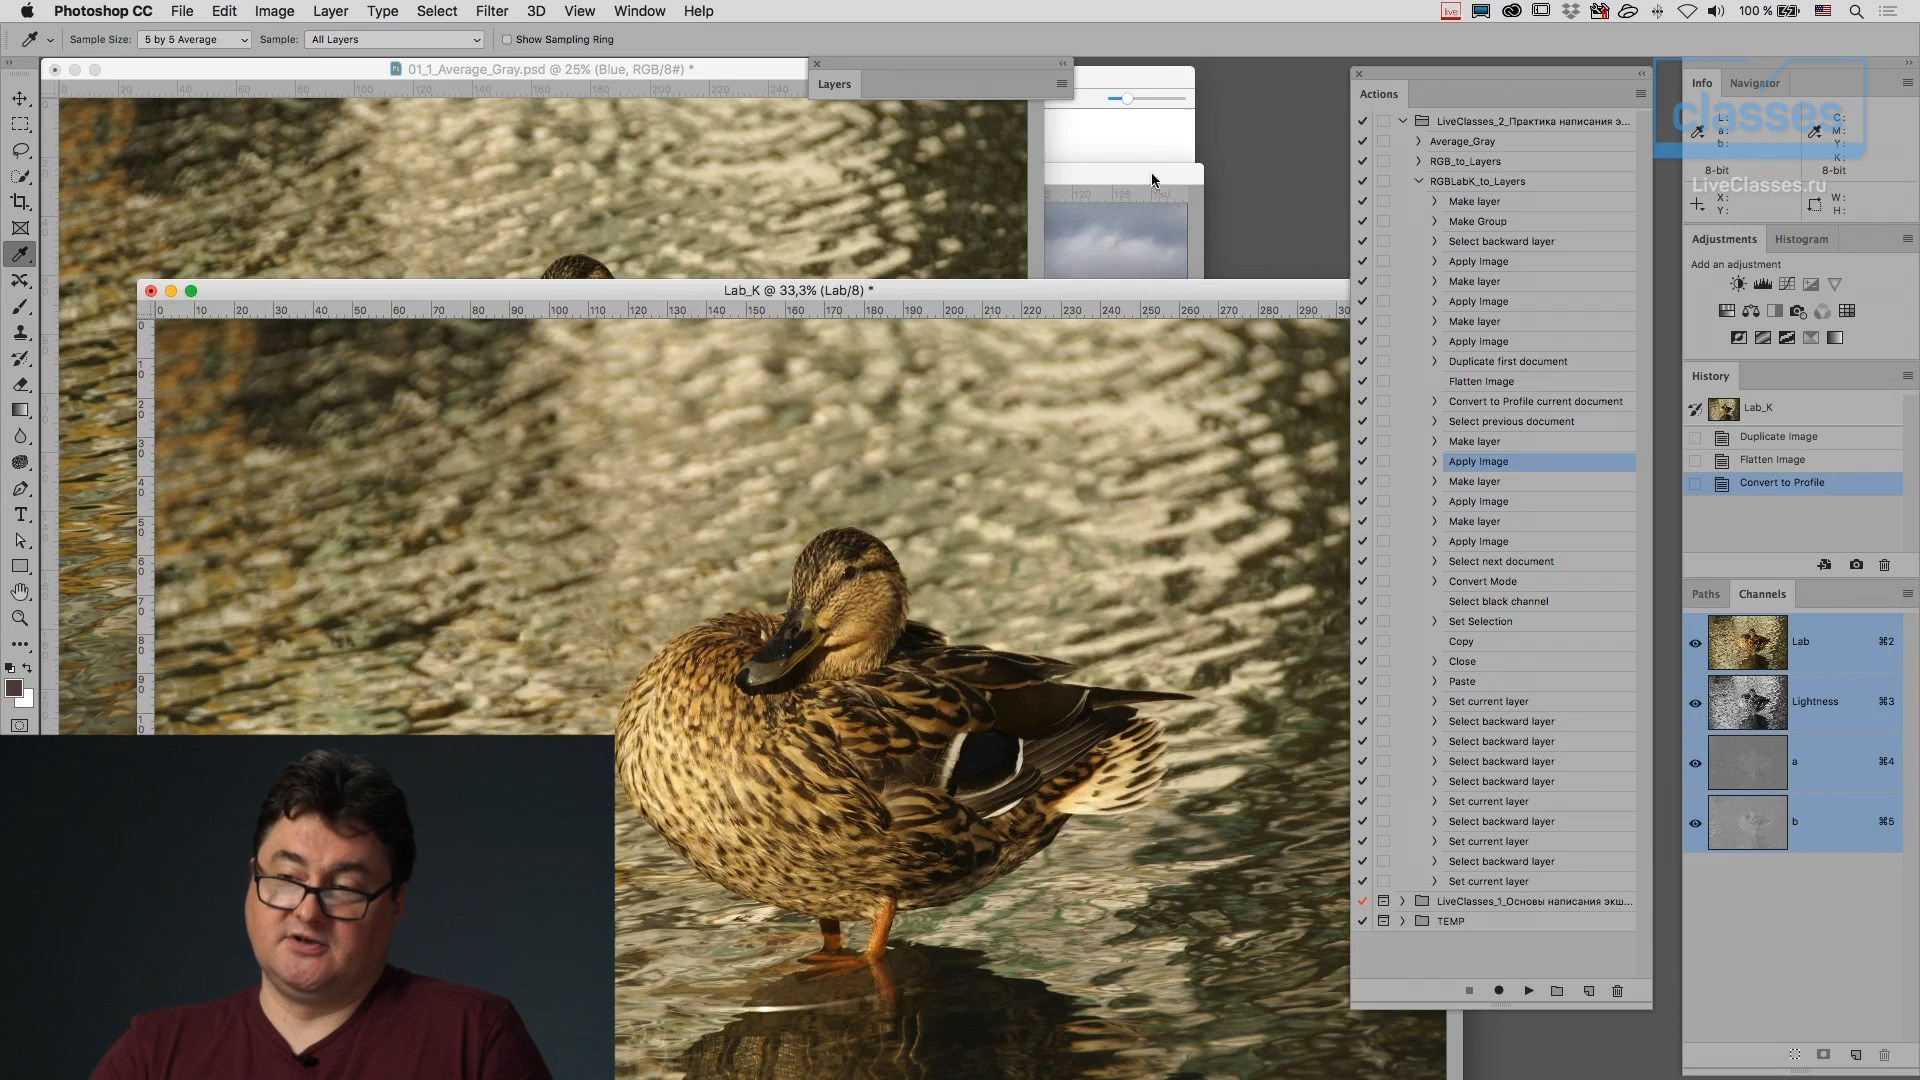The height and width of the screenshot is (1080, 1920).
Task: Select the Pen tool
Action: coord(20,488)
